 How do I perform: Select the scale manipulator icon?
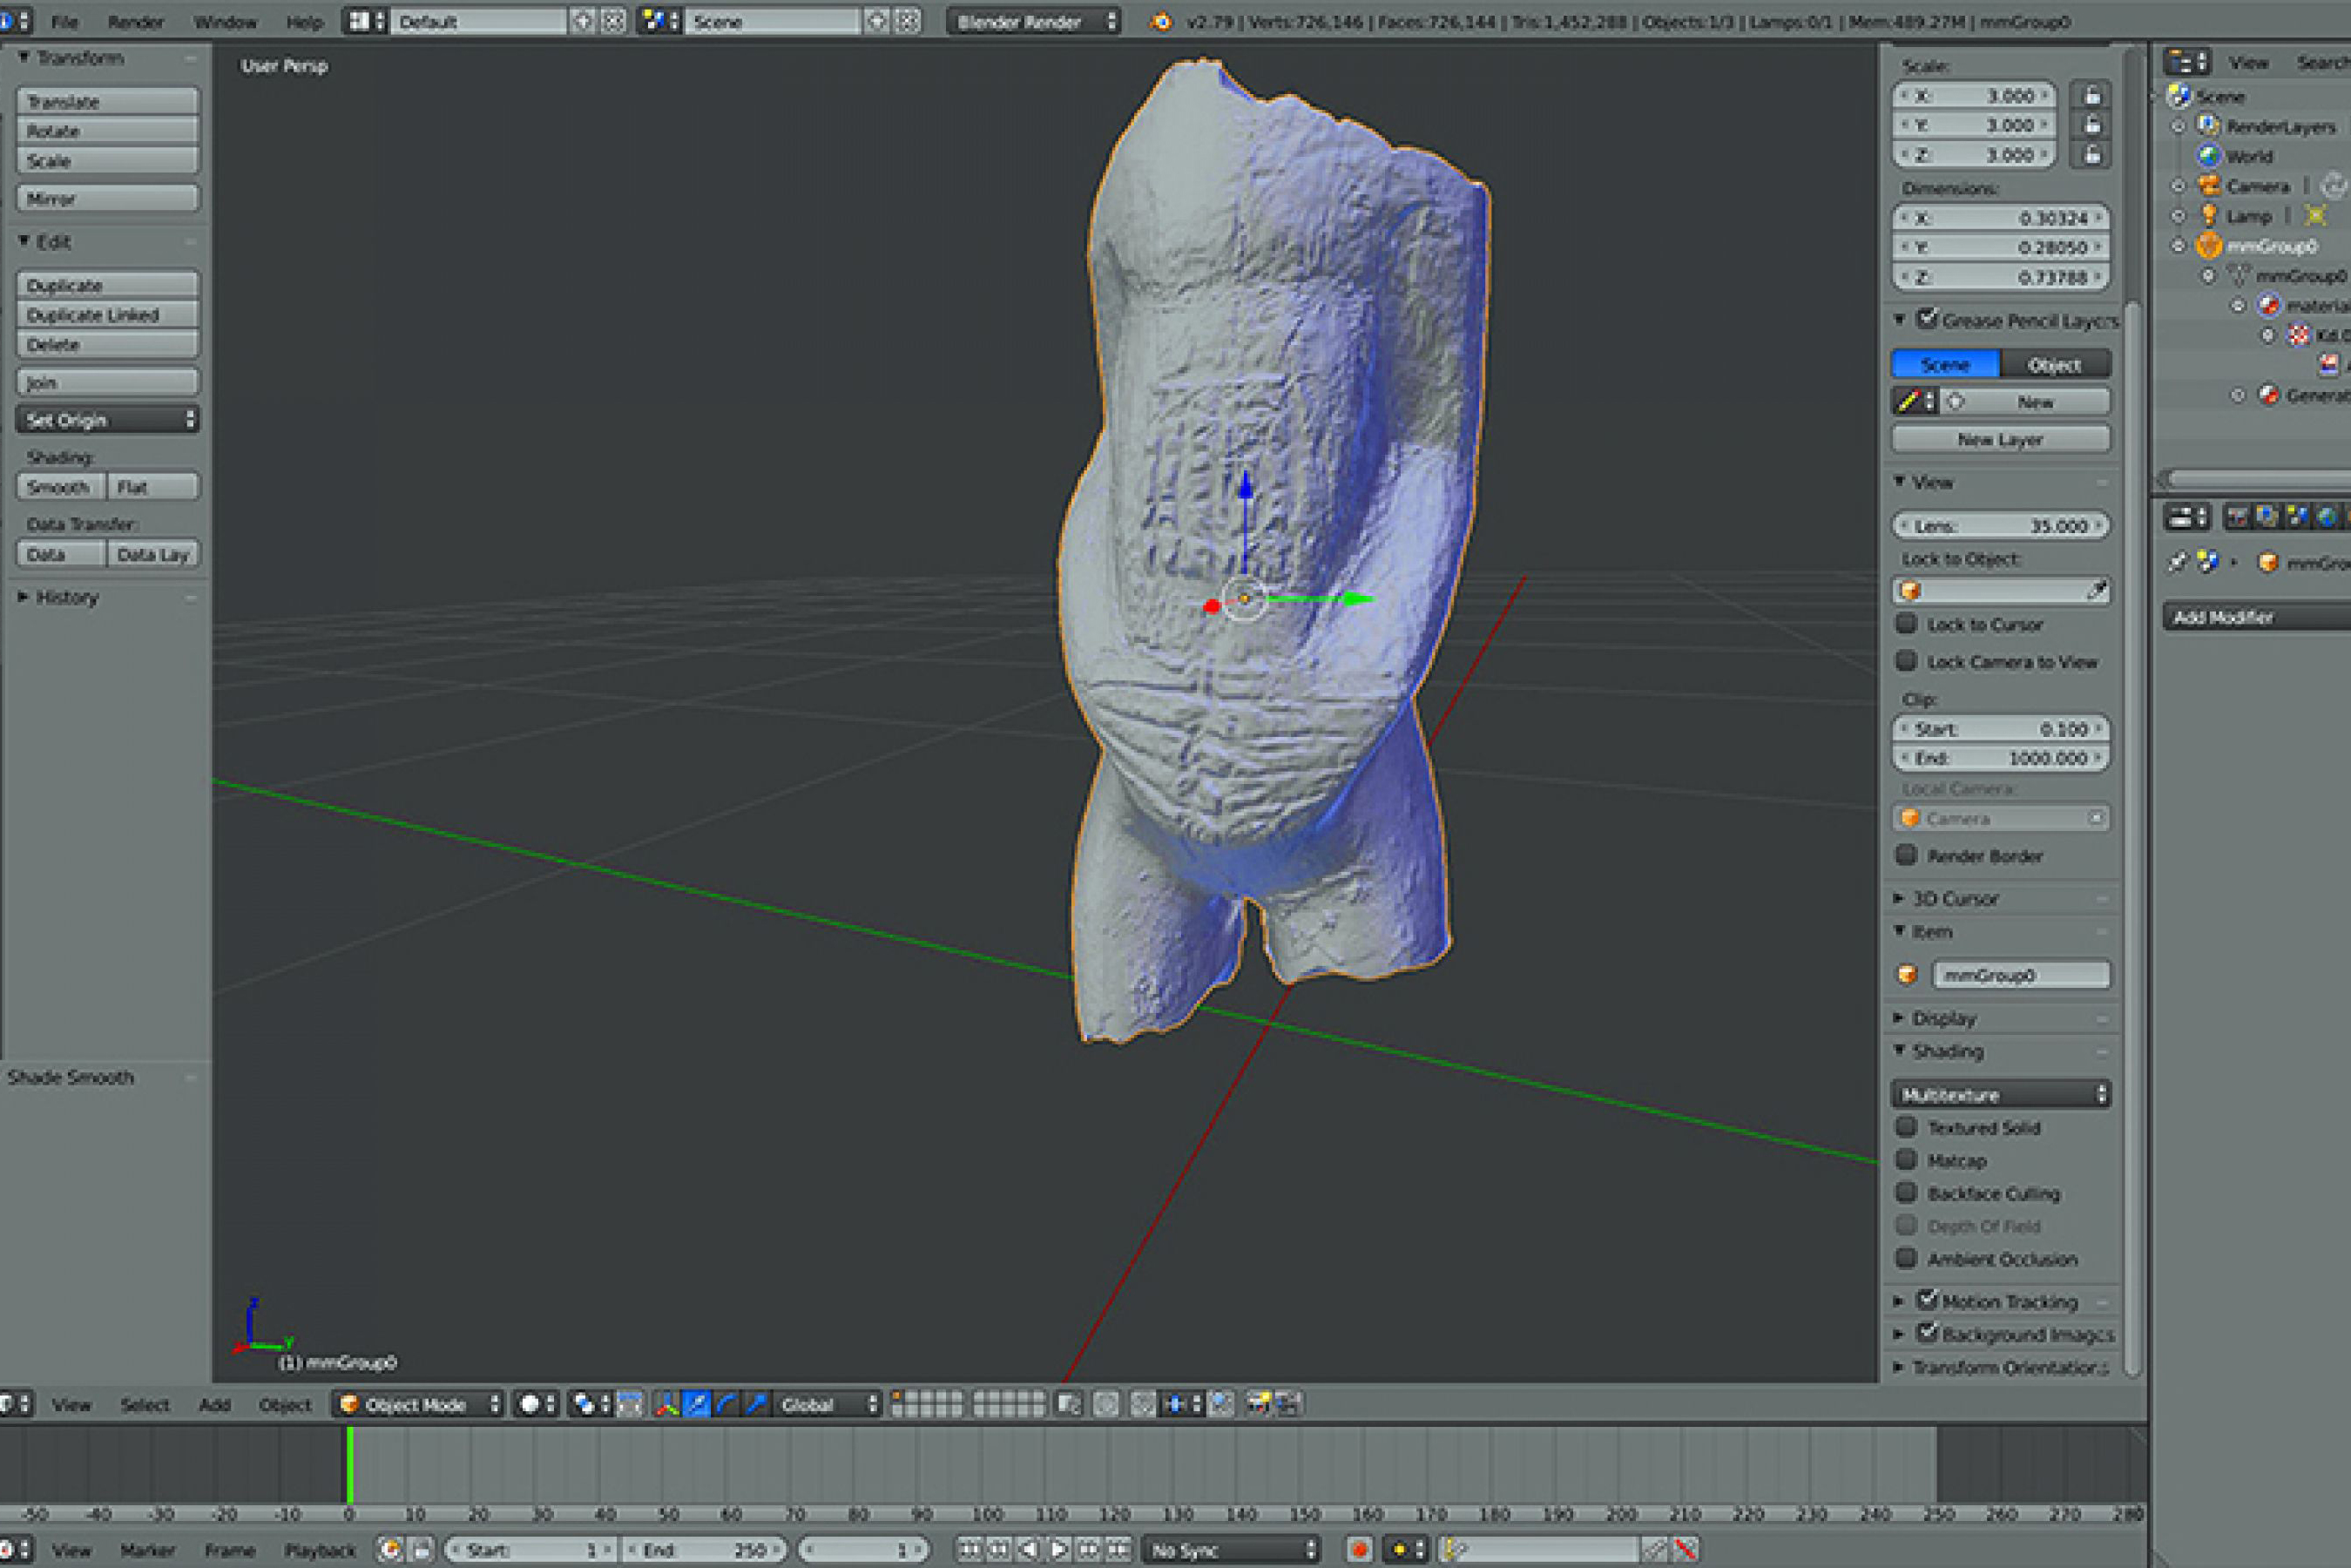[x=757, y=1404]
